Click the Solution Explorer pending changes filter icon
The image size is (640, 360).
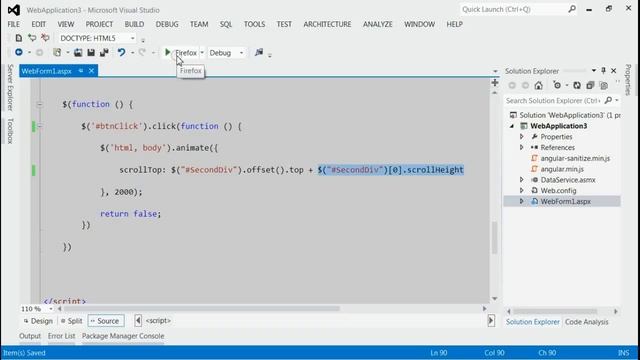[557, 85]
